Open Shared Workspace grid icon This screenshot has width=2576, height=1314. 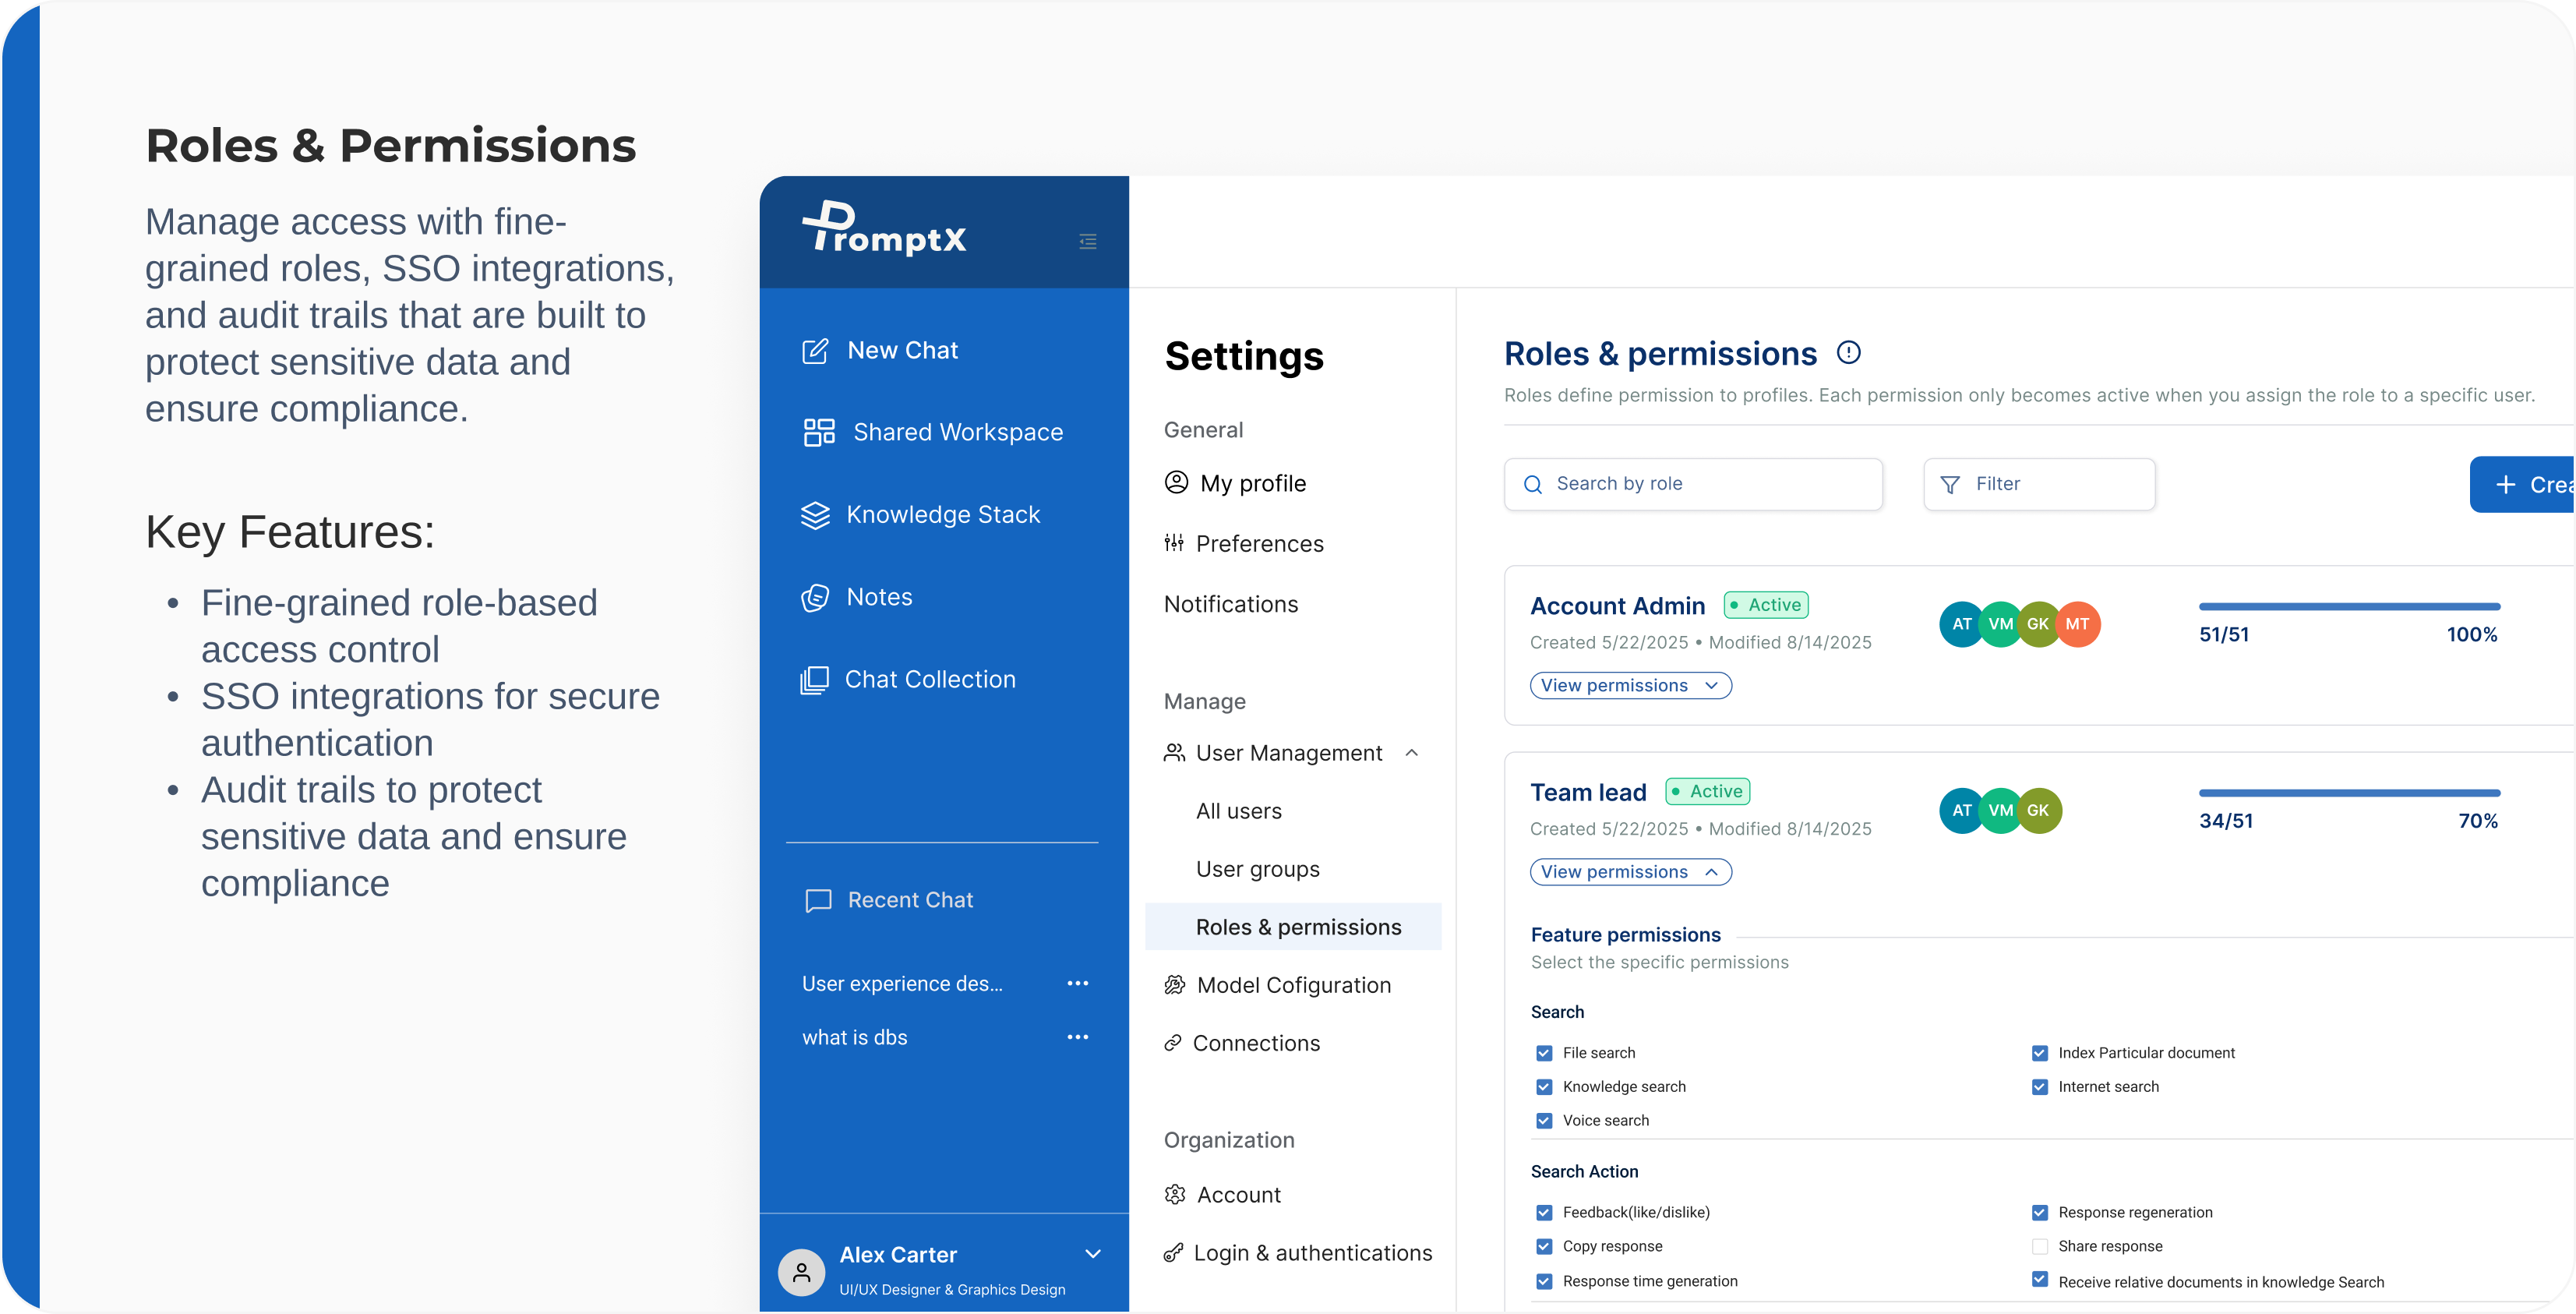[819, 432]
